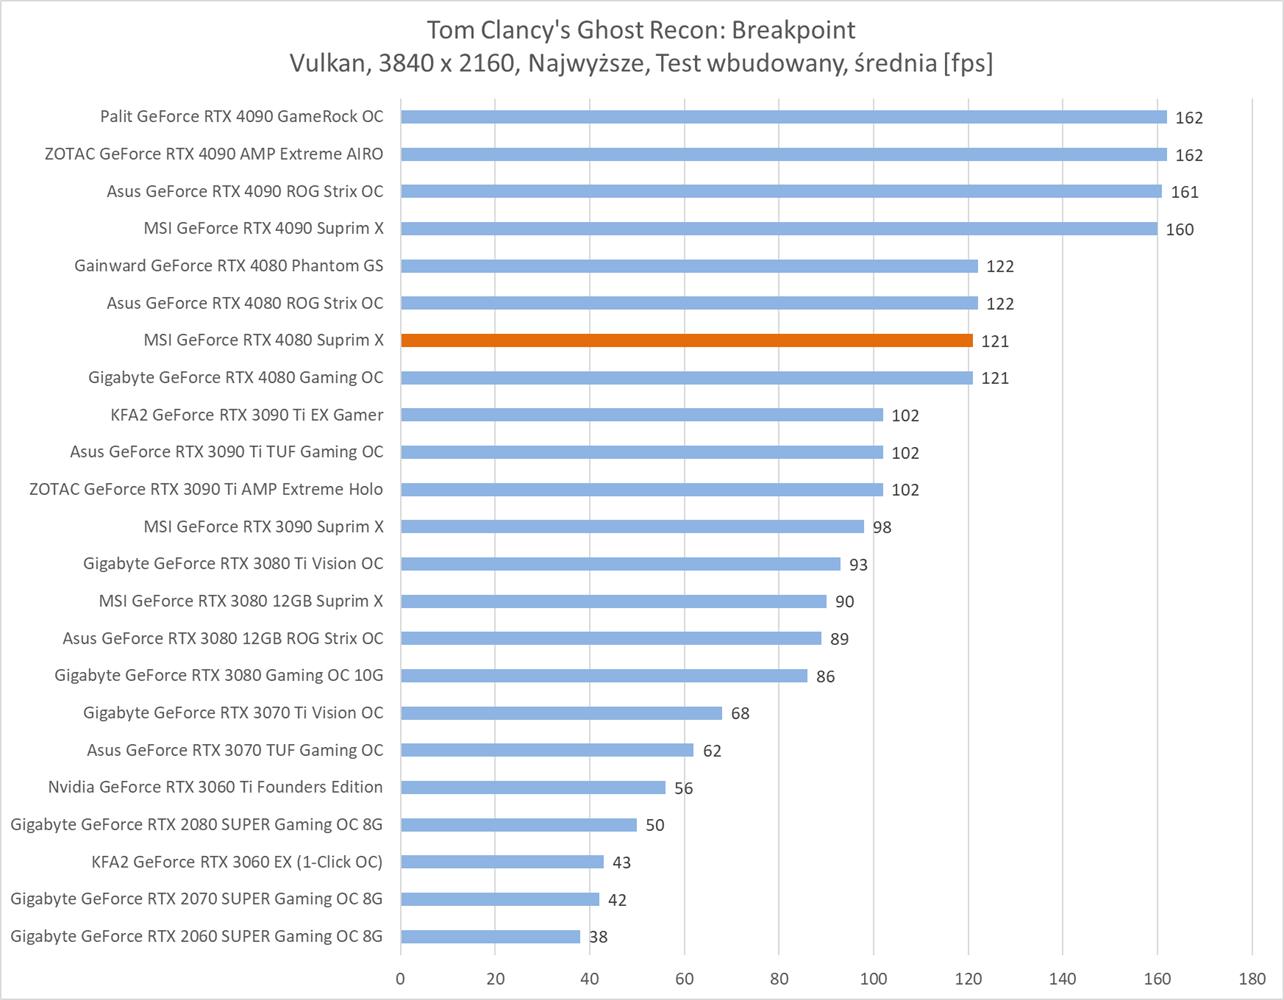Click the value '68' data label
This screenshot has height=1000, width=1284.
pyautogui.click(x=740, y=714)
